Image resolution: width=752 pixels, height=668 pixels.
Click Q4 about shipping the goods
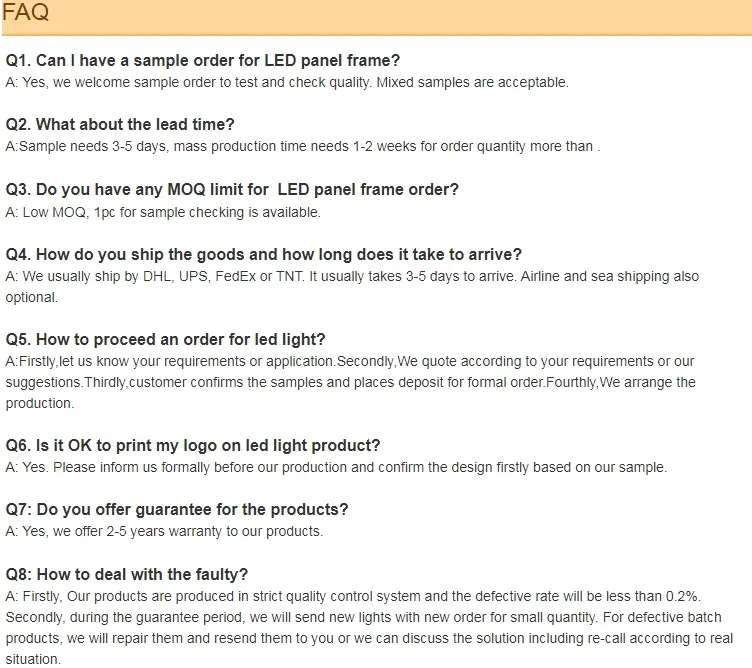coord(264,254)
